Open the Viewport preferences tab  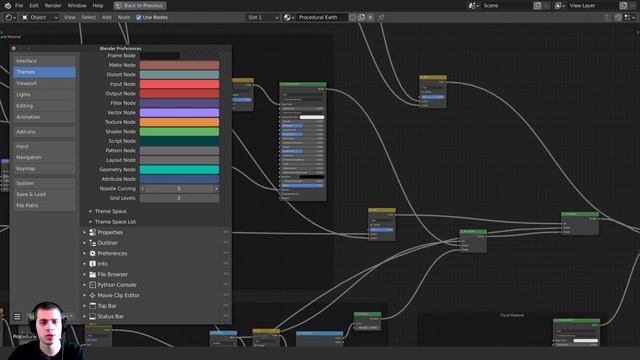click(x=44, y=83)
